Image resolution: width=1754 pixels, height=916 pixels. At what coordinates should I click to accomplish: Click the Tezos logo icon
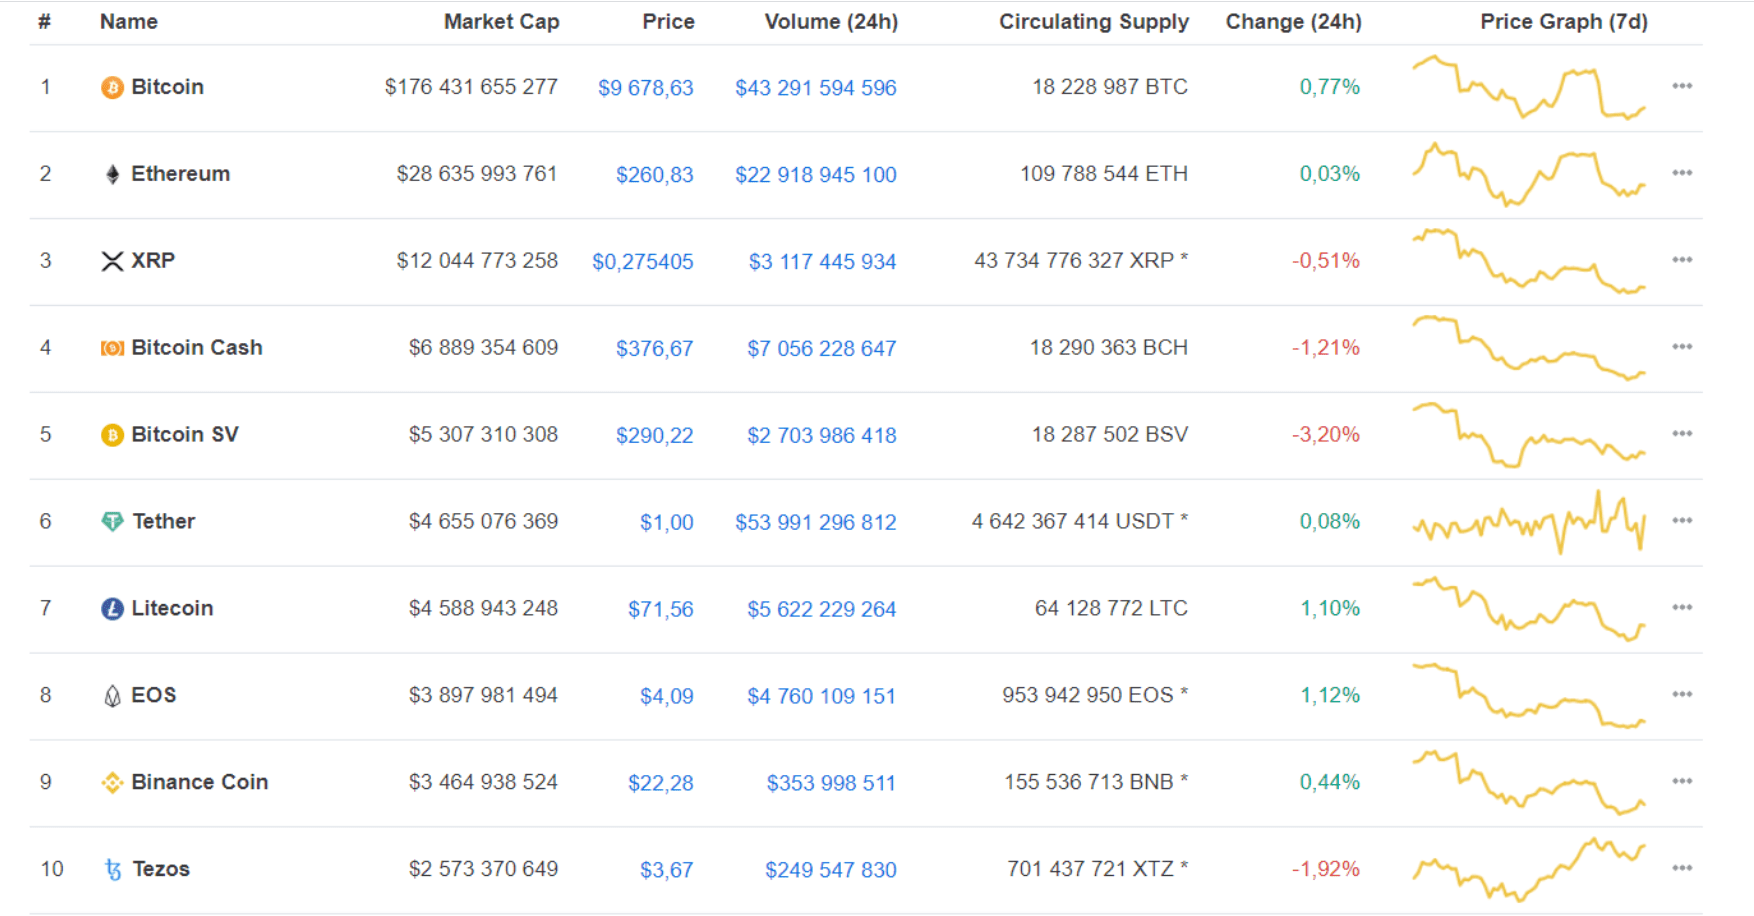click(x=112, y=870)
